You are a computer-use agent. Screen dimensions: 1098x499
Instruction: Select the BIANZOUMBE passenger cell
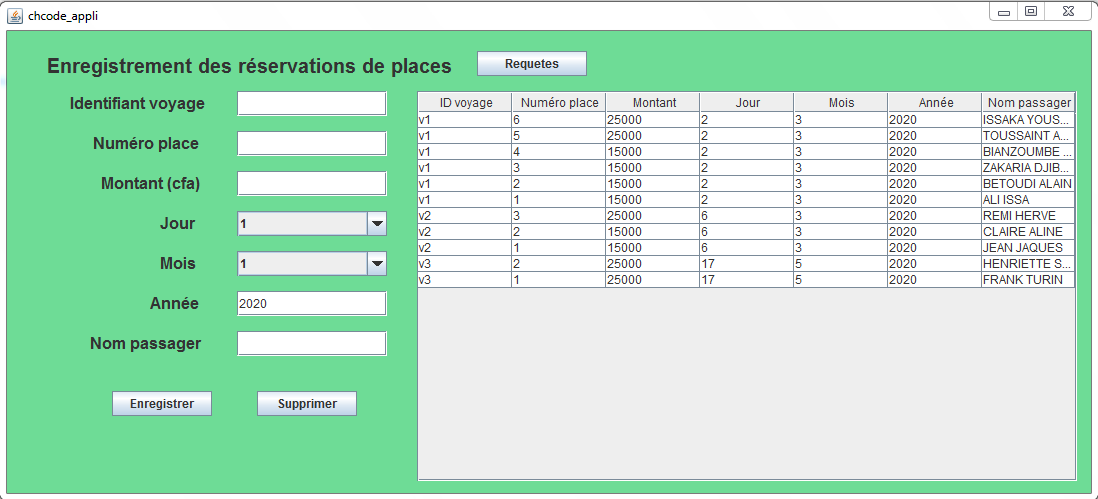point(1028,152)
